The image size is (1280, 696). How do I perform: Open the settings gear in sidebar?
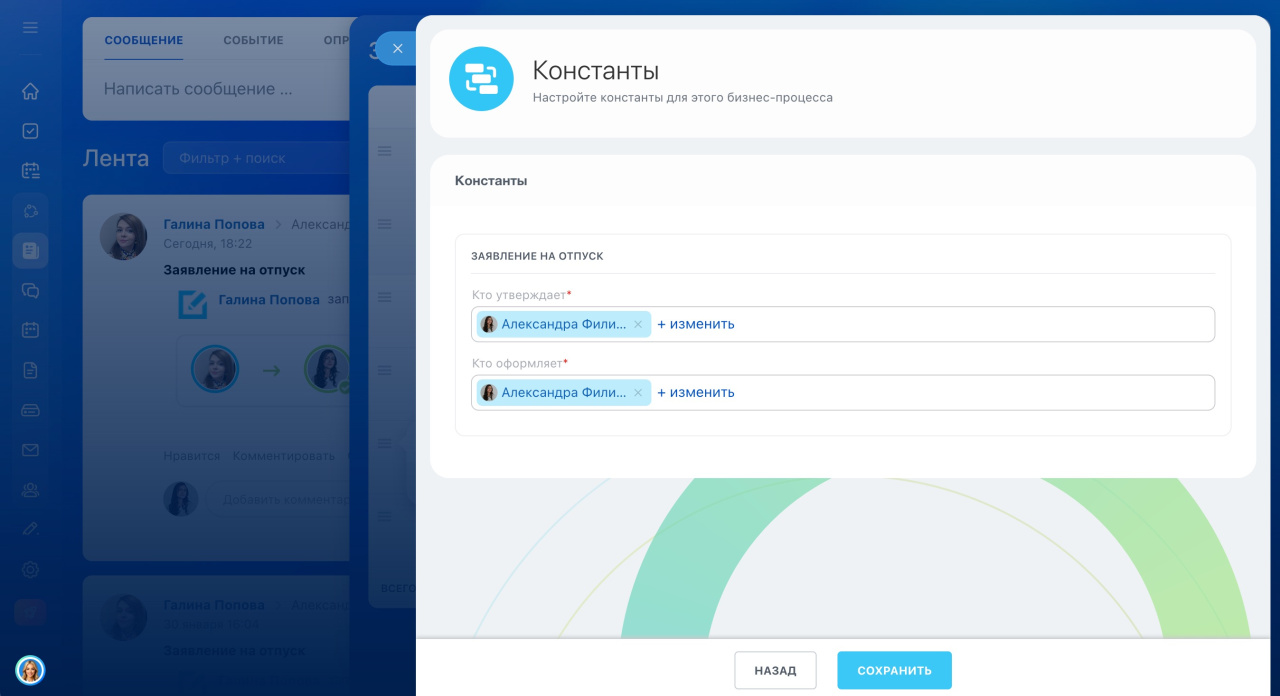pyautogui.click(x=30, y=570)
